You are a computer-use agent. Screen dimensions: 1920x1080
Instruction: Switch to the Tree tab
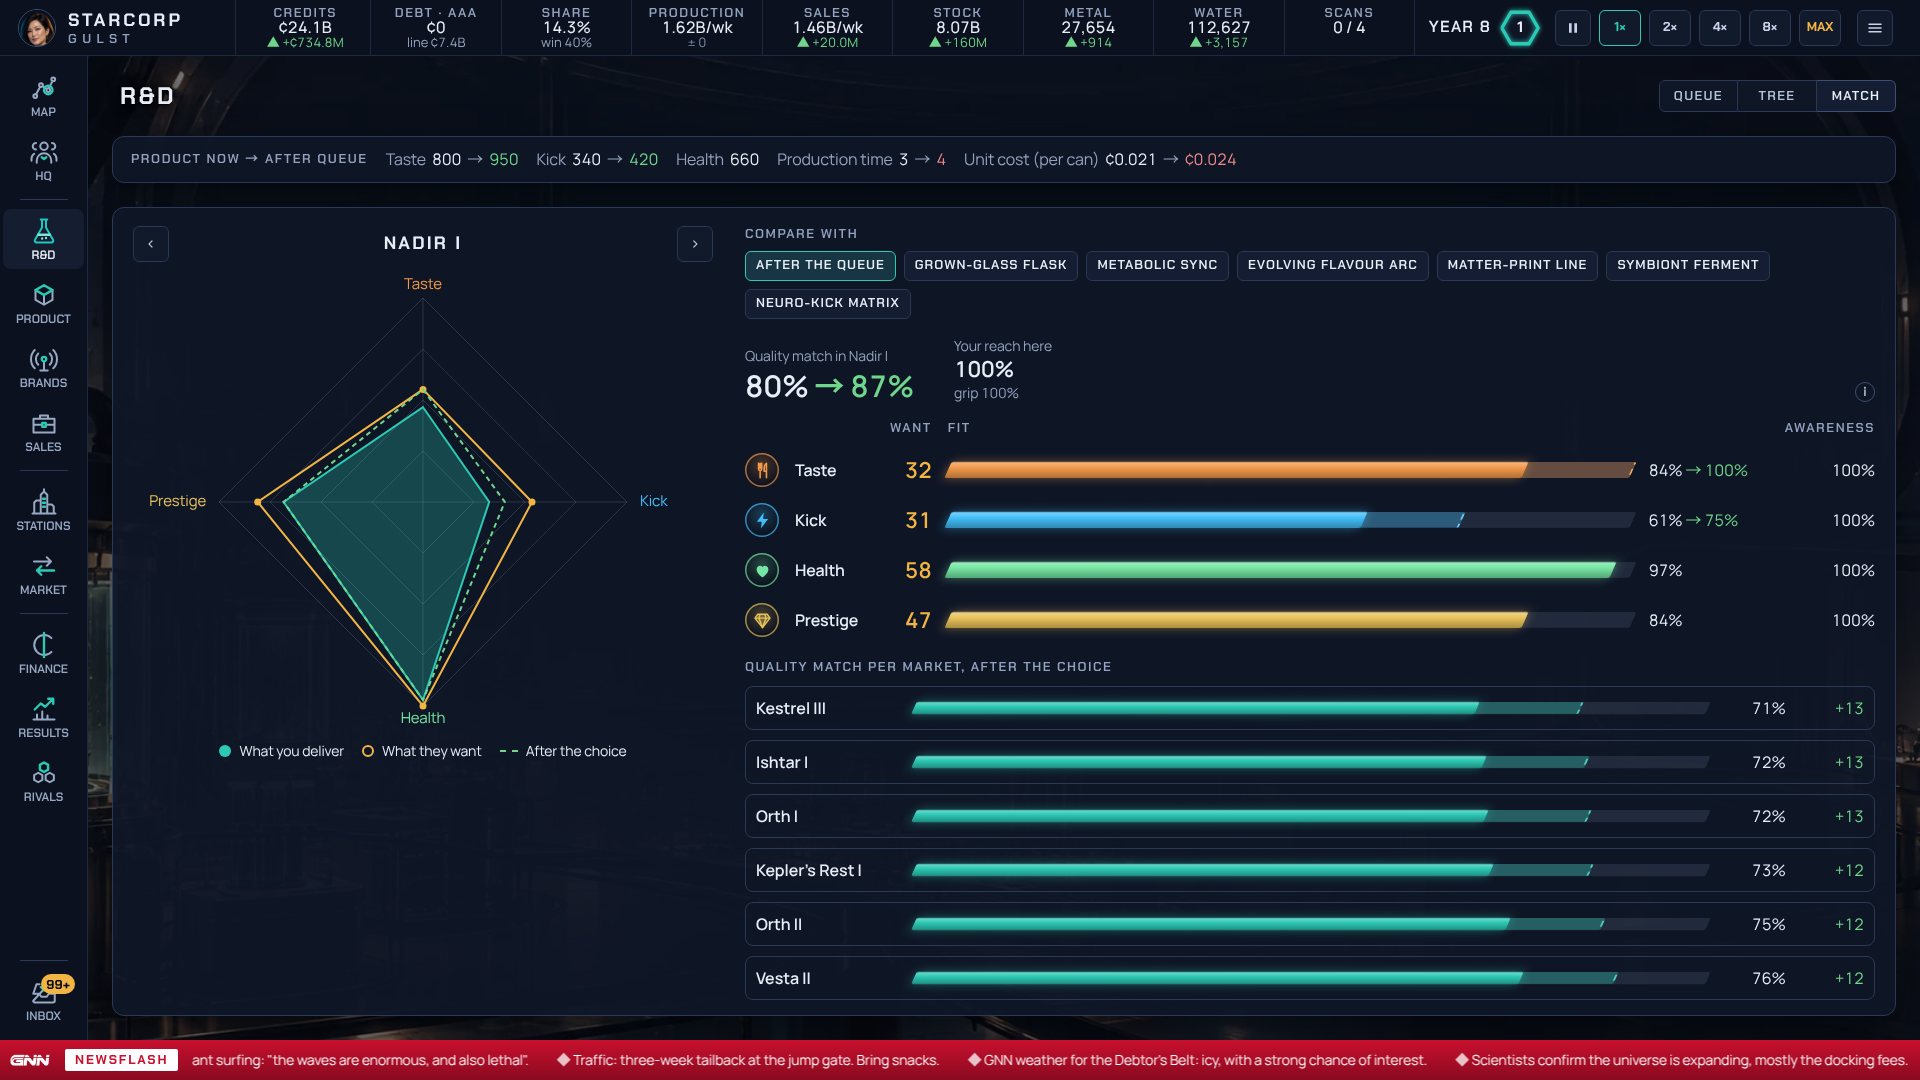coord(1776,96)
